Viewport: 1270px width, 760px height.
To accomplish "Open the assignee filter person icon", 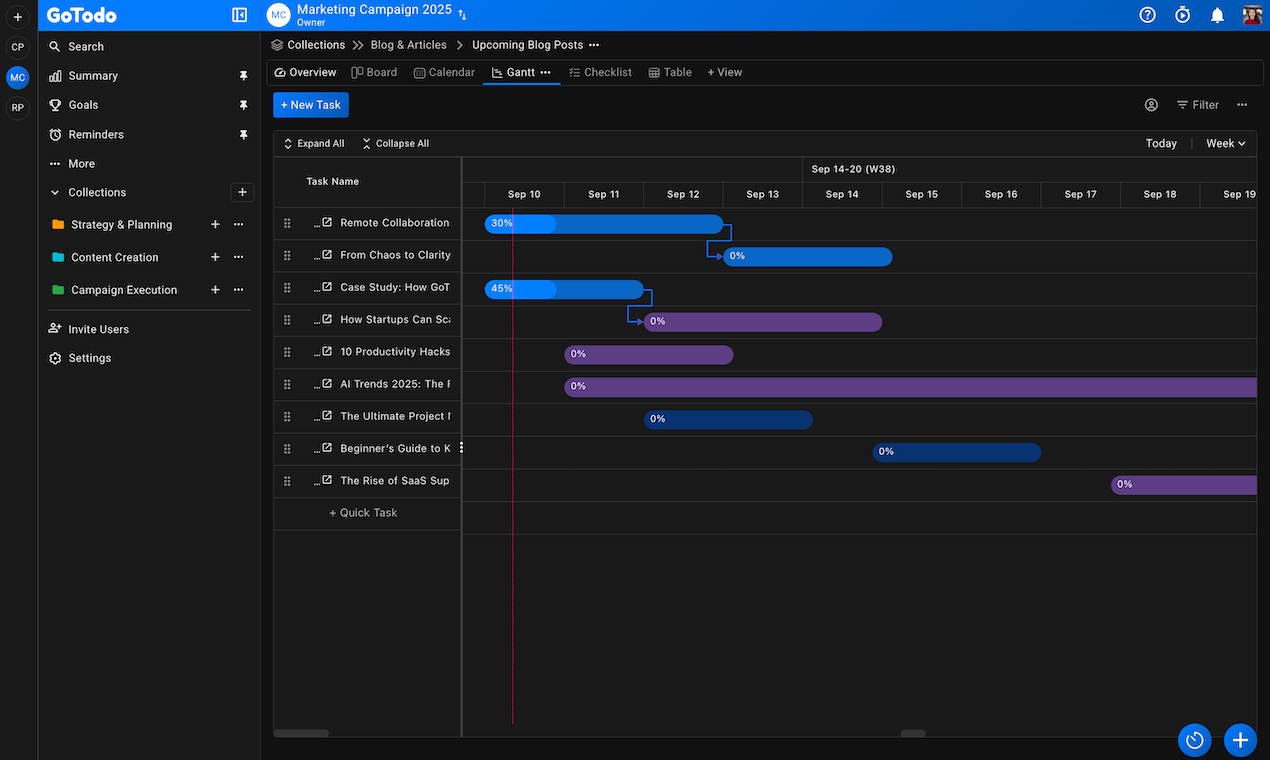I will (1151, 105).
